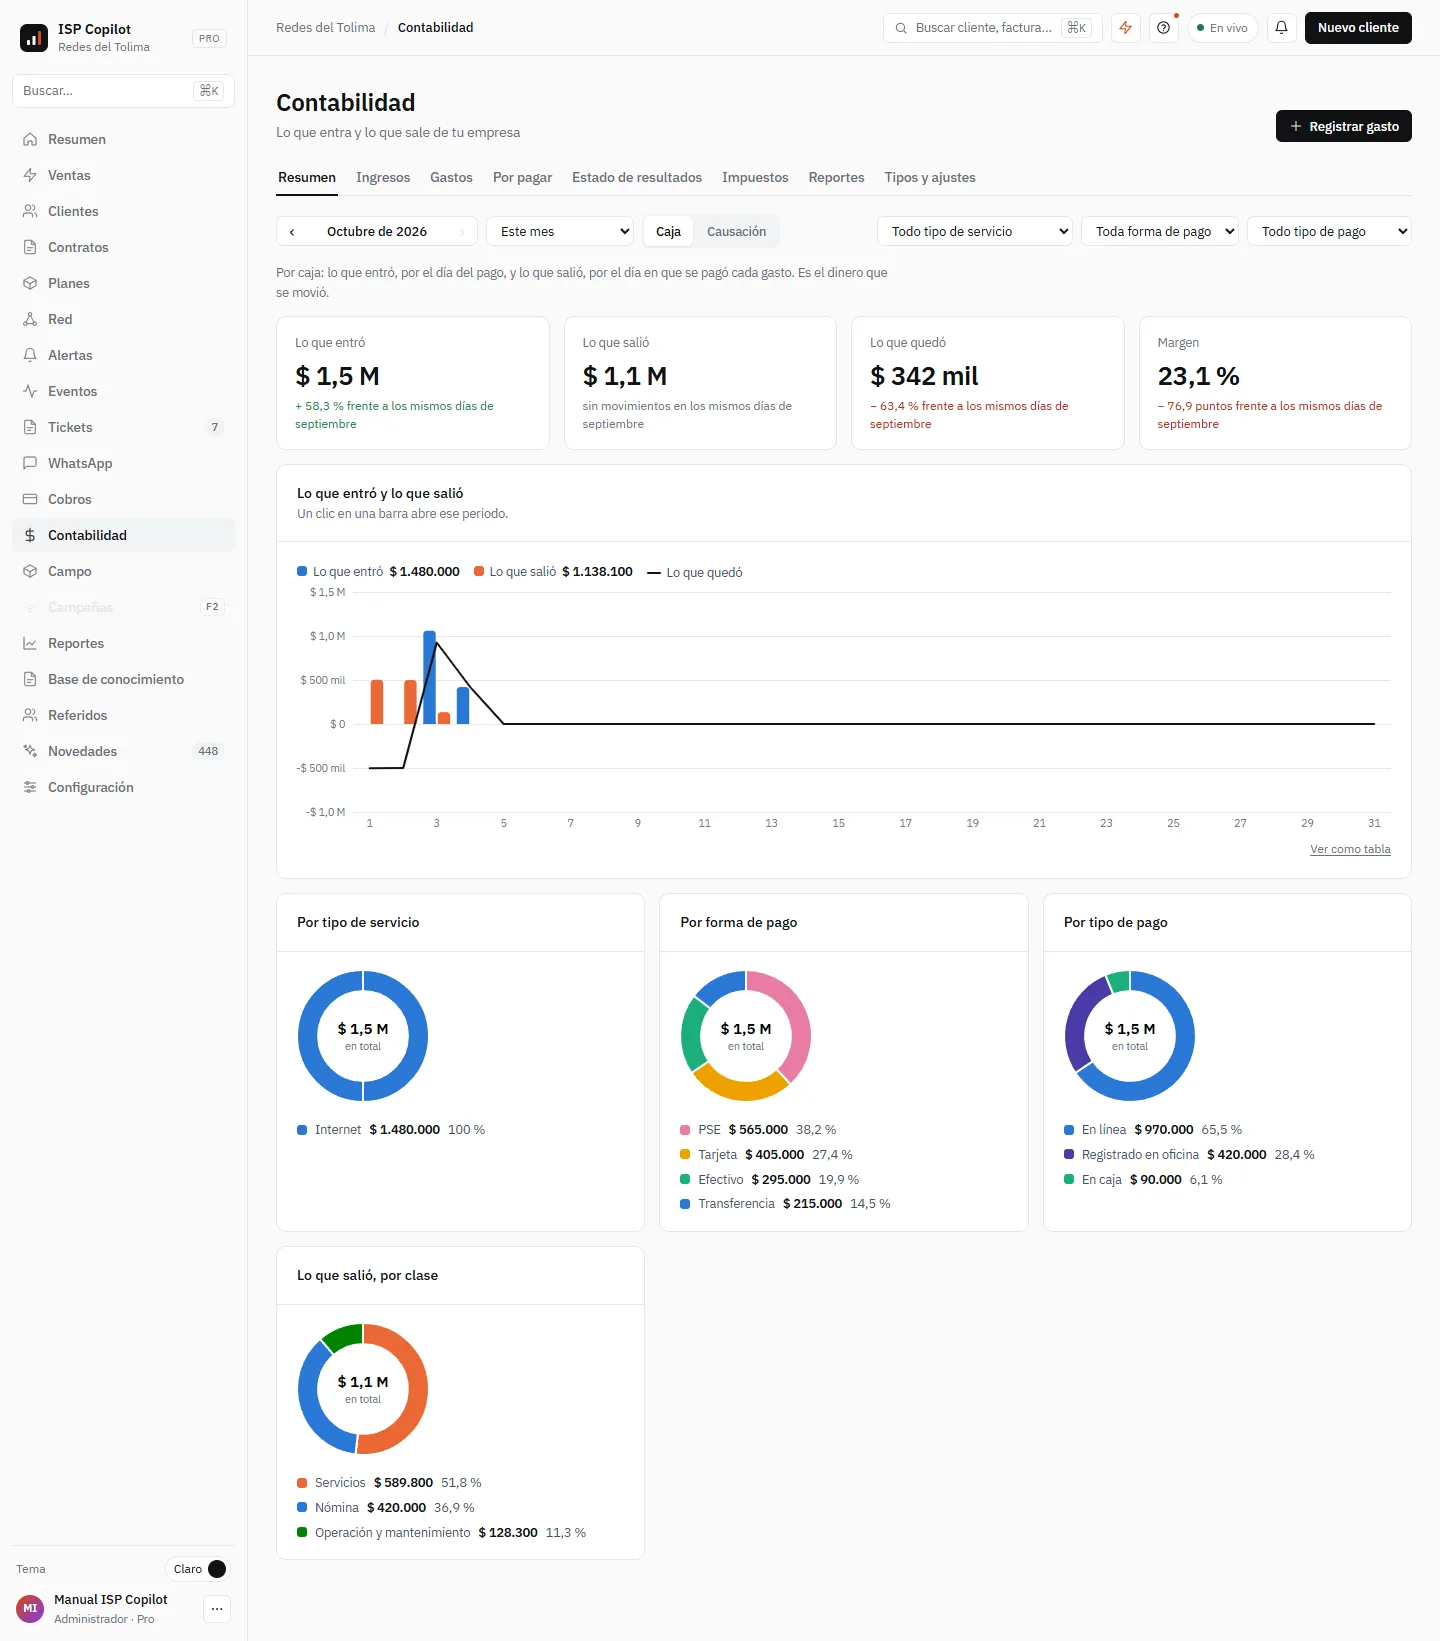Screen dimensions: 1440x1641
Task: Switch to the Ingresos tab
Action: coord(383,178)
